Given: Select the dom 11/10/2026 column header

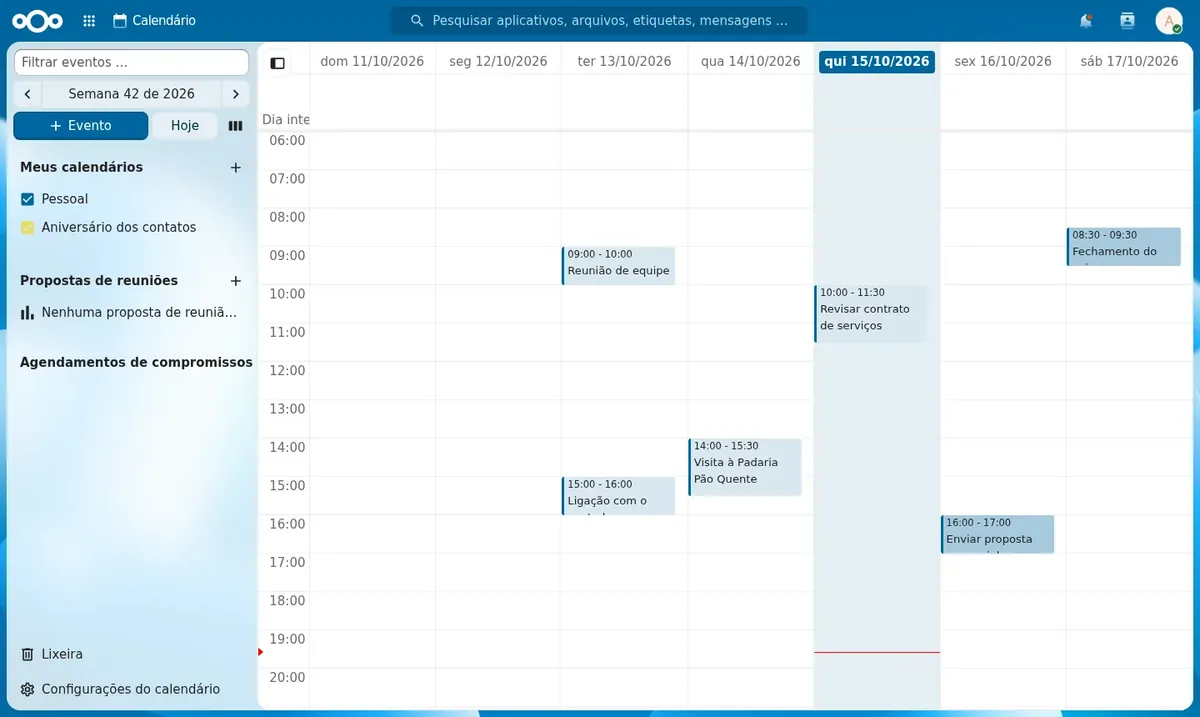Looking at the screenshot, I should (372, 61).
